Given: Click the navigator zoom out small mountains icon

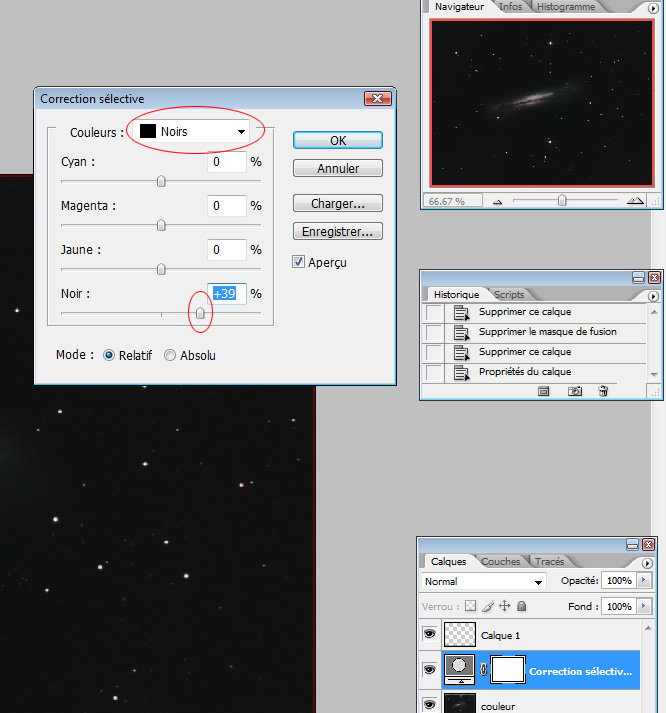Looking at the screenshot, I should [497, 201].
